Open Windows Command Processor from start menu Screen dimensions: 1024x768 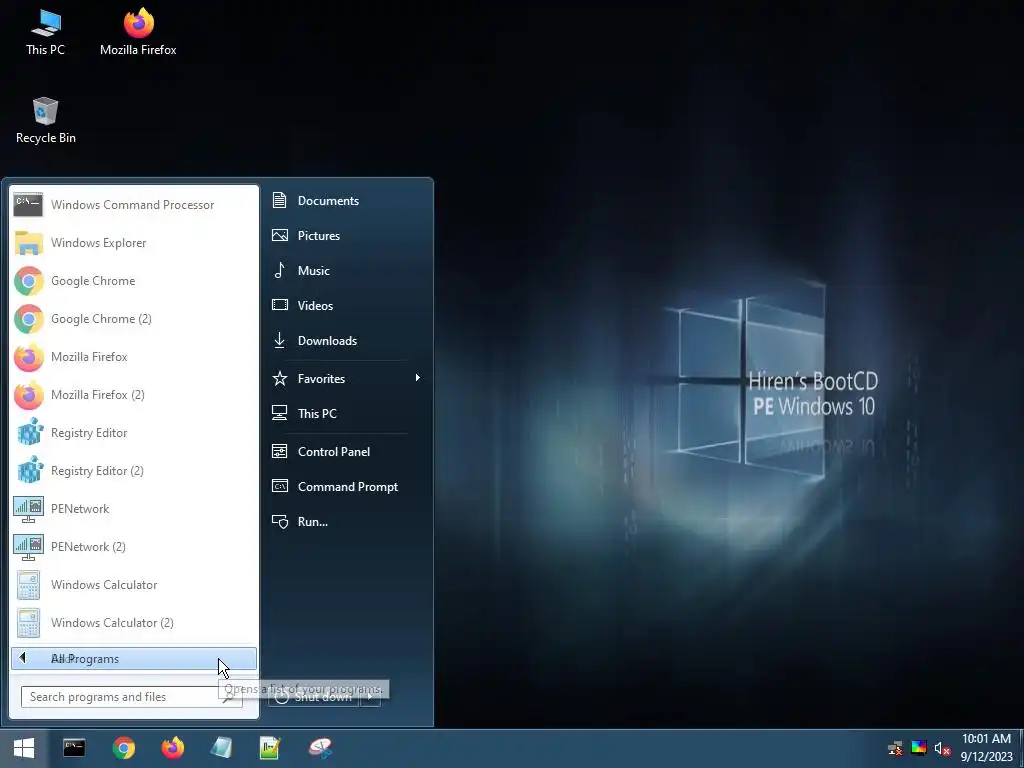(x=134, y=204)
